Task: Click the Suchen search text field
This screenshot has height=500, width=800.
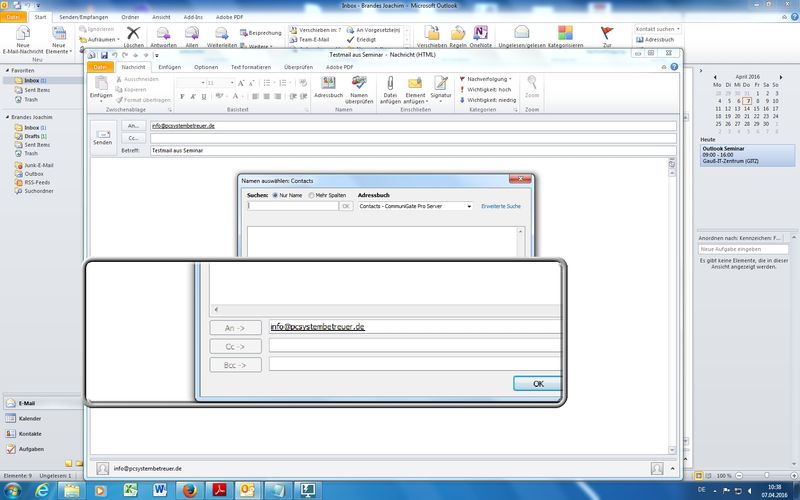Action: 292,206
